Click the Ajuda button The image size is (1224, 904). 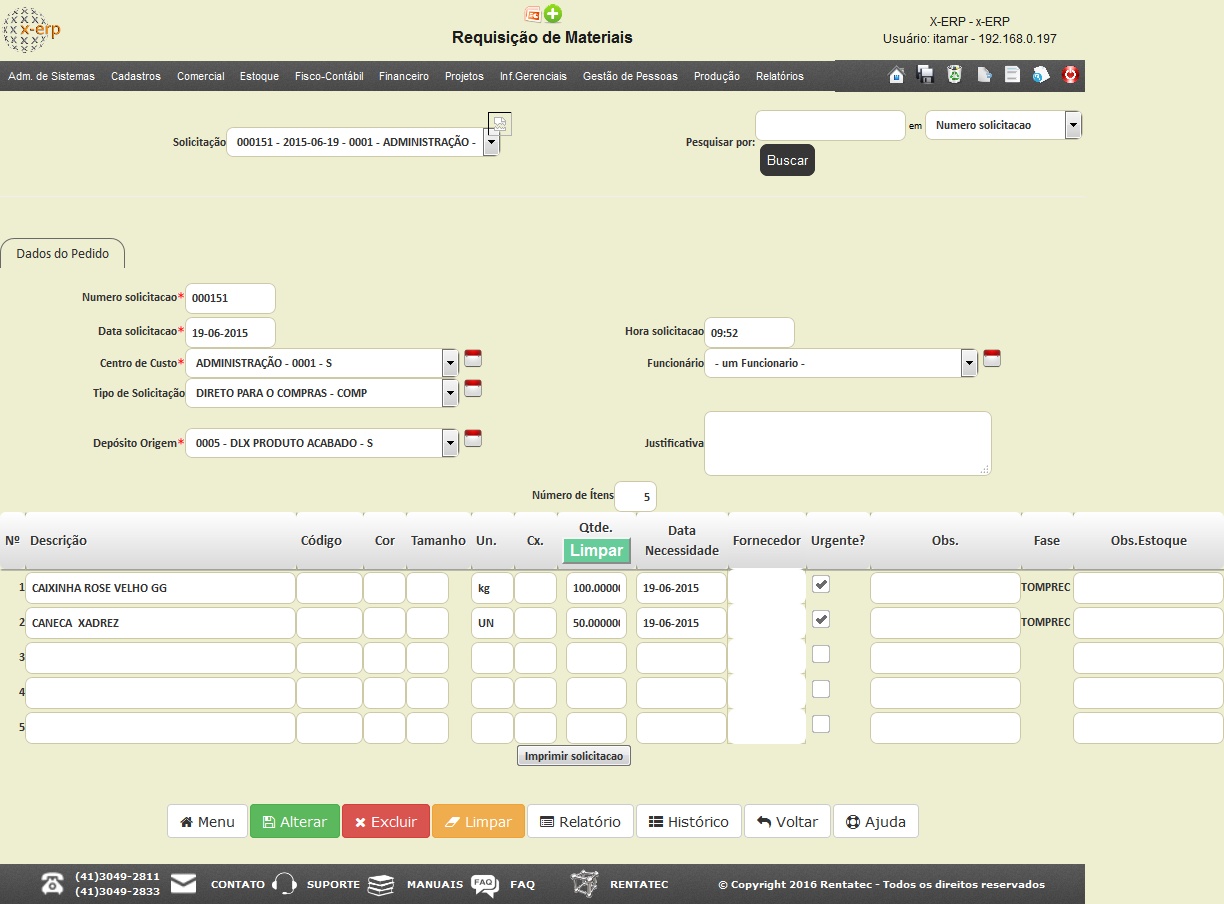(x=876, y=821)
